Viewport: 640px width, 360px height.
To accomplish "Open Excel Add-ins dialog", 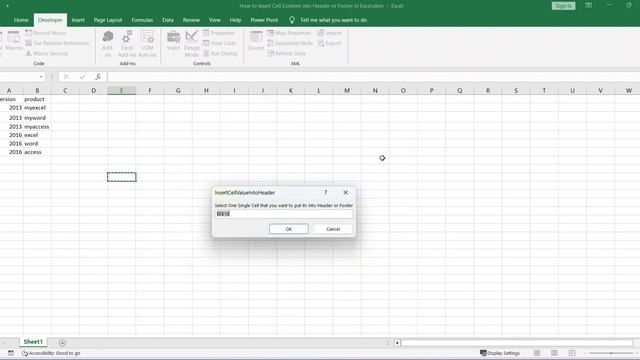I will pyautogui.click(x=127, y=44).
